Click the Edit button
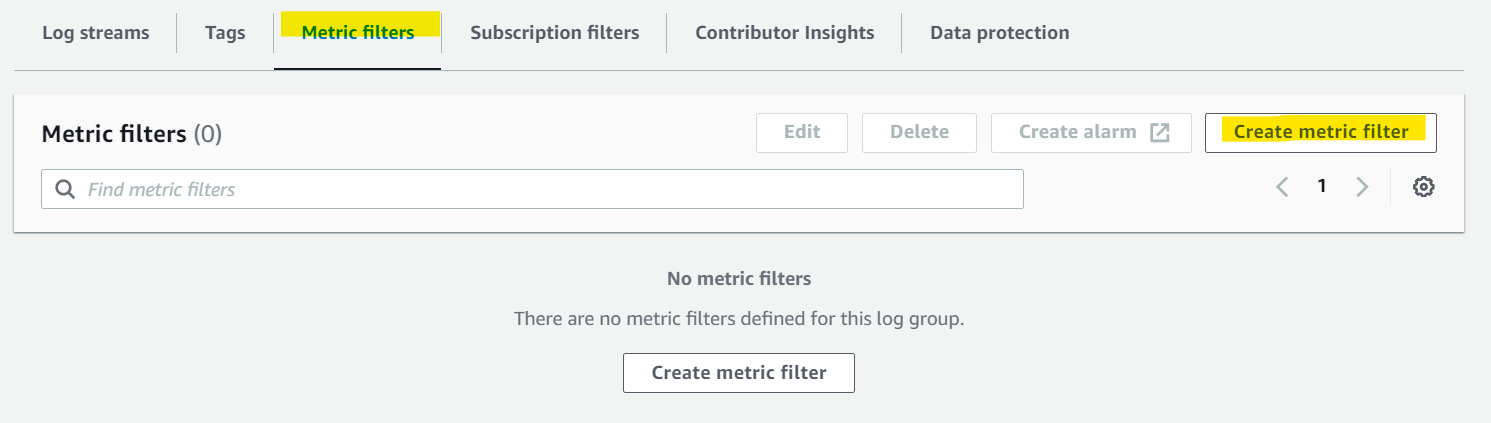This screenshot has height=423, width=1491. [x=802, y=132]
